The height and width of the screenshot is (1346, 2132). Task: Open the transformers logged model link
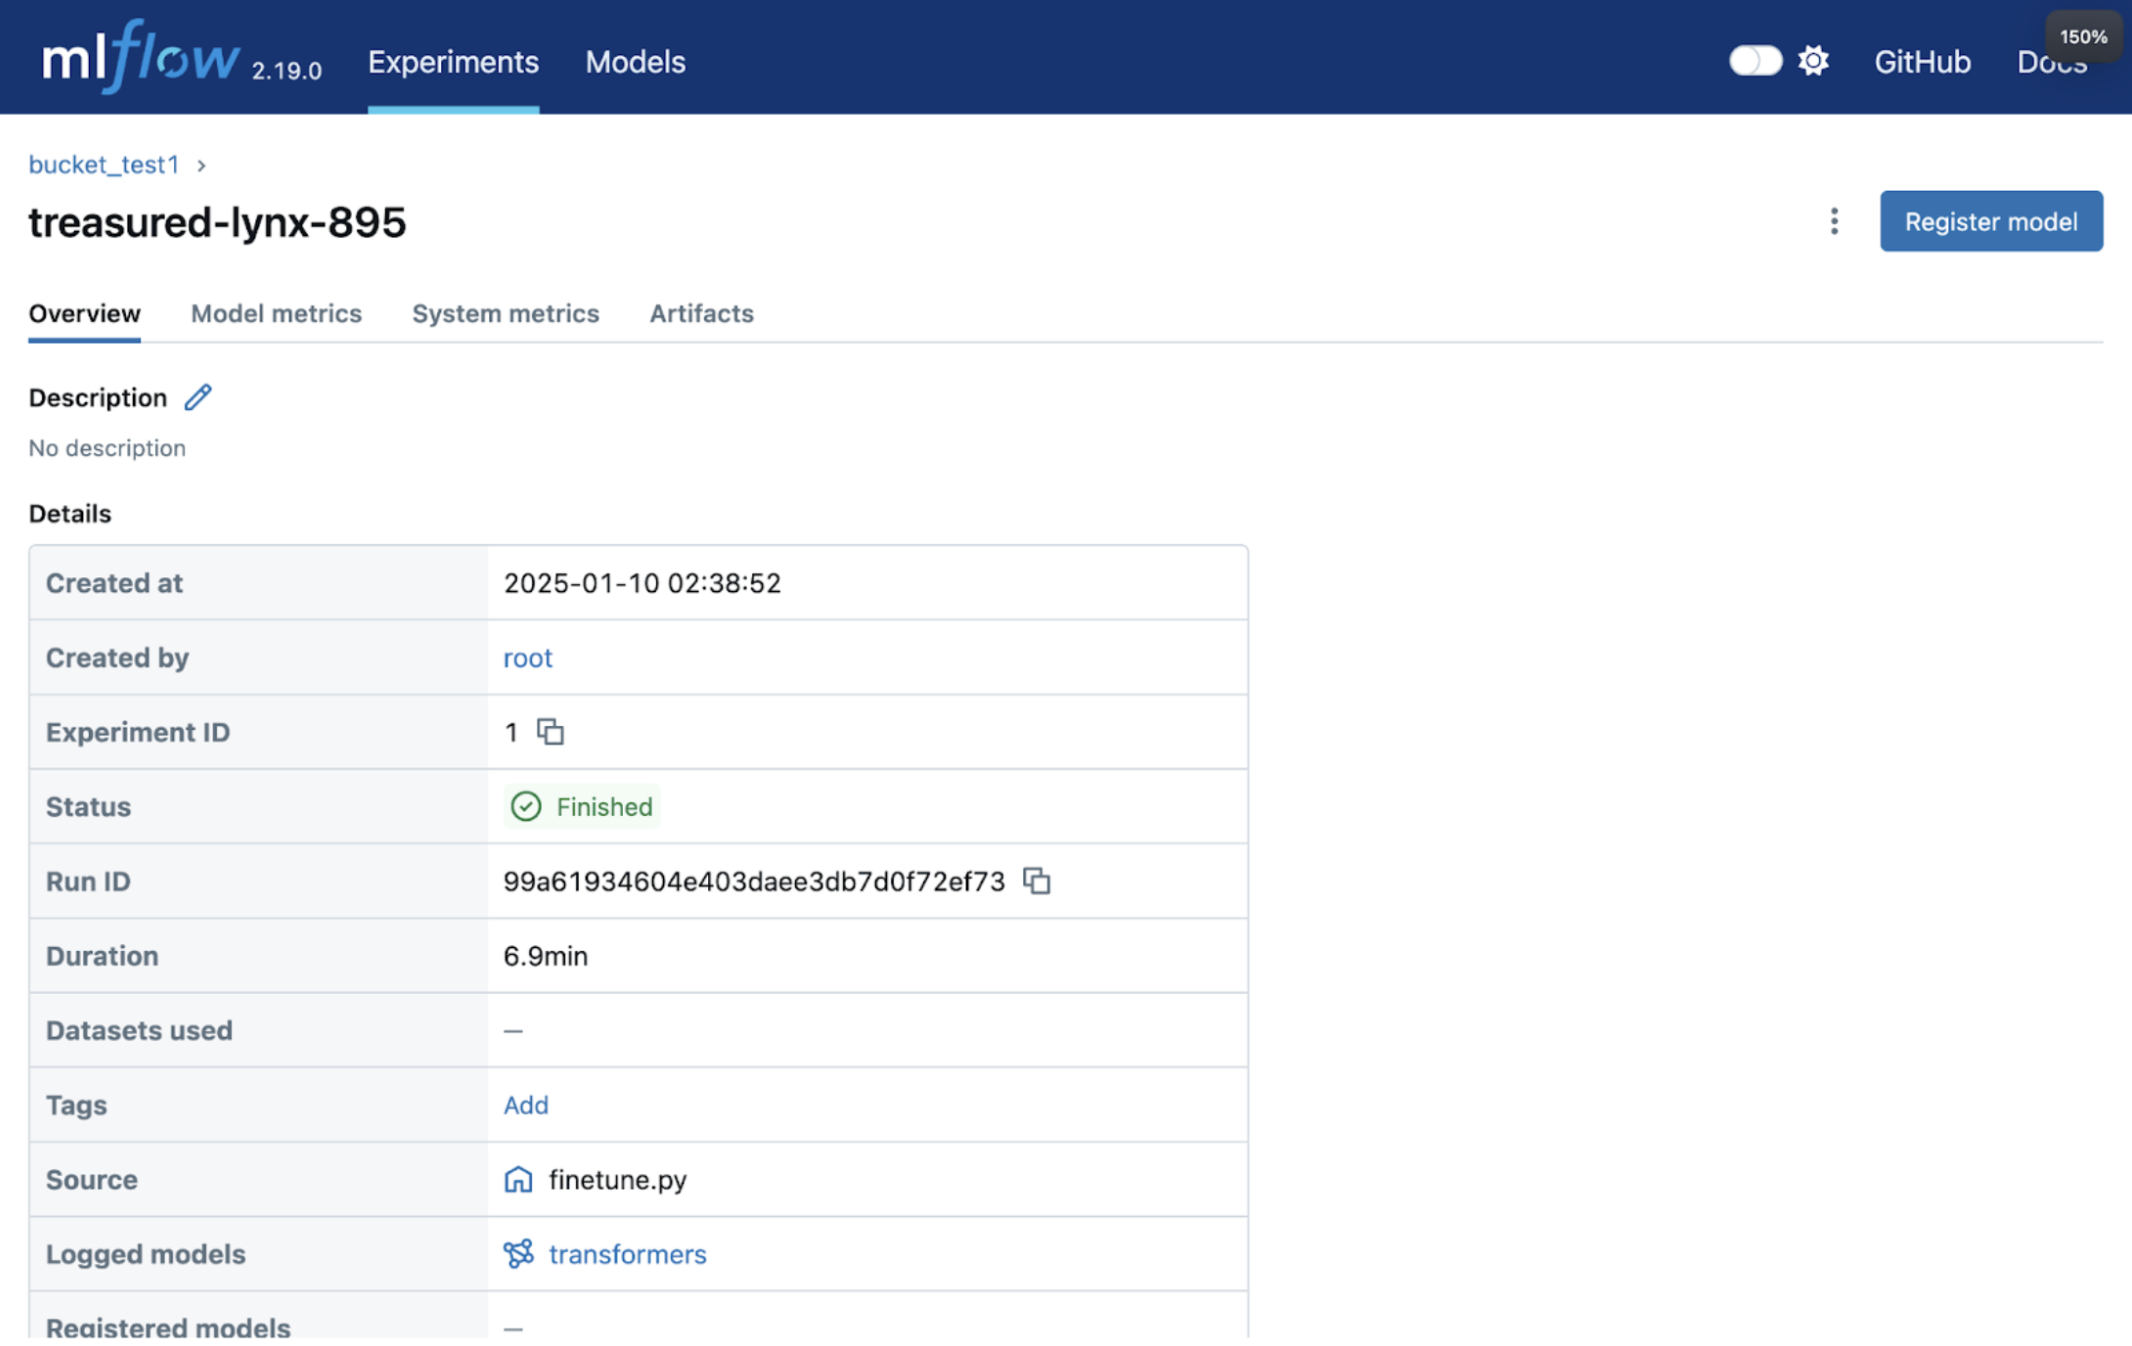point(628,1254)
